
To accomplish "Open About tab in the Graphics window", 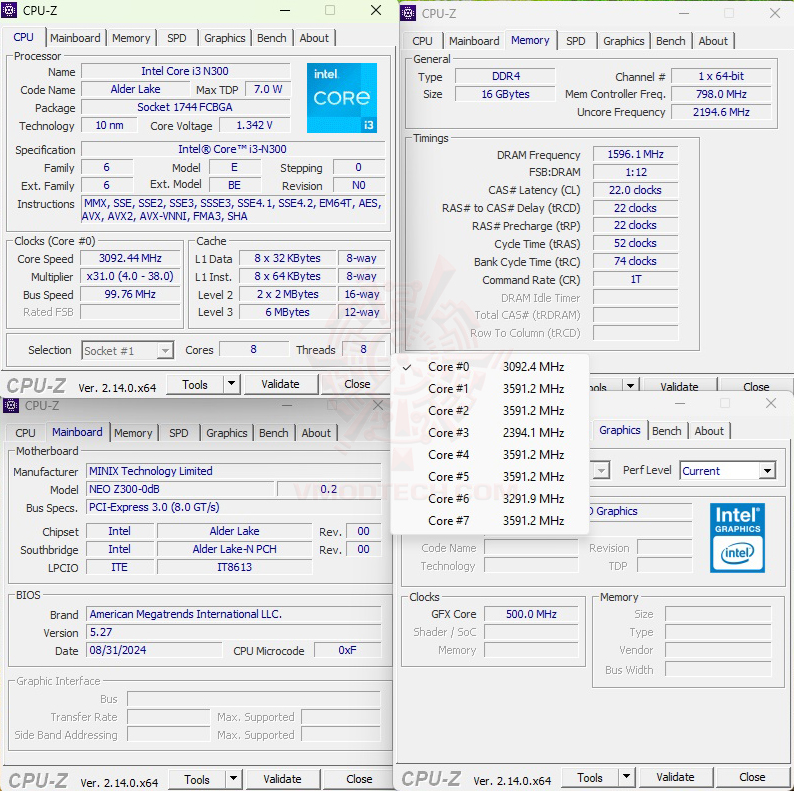I will pos(709,431).
